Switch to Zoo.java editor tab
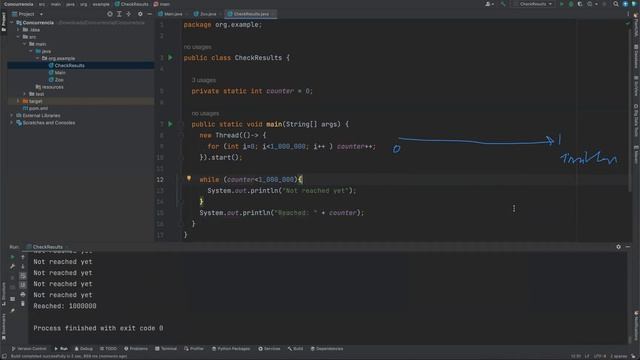The height and width of the screenshot is (360, 640). pyautogui.click(x=206, y=14)
